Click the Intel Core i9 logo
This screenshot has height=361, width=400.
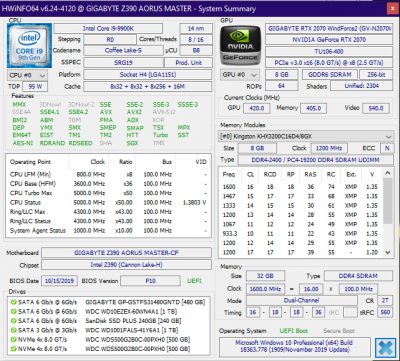[29, 46]
